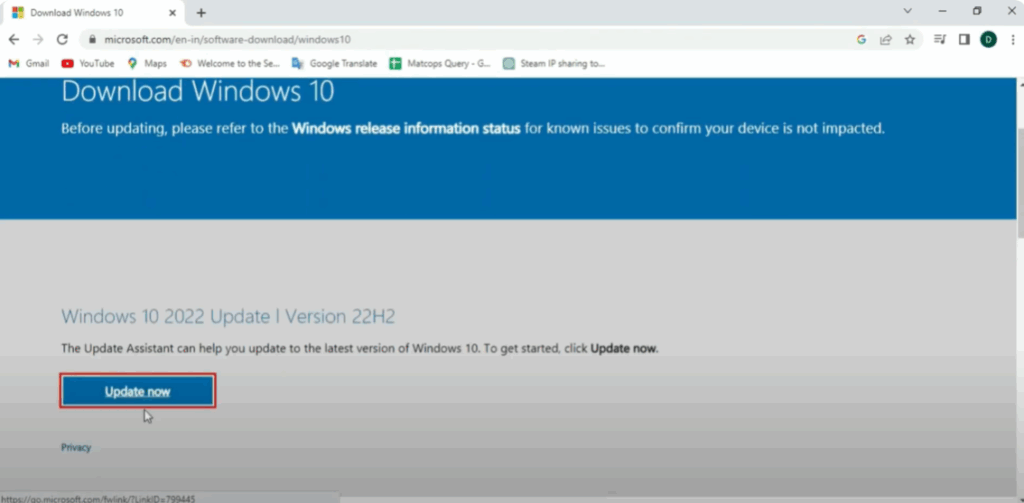Reload the Download Windows 10 page
This screenshot has height=503, width=1024.
(62, 39)
